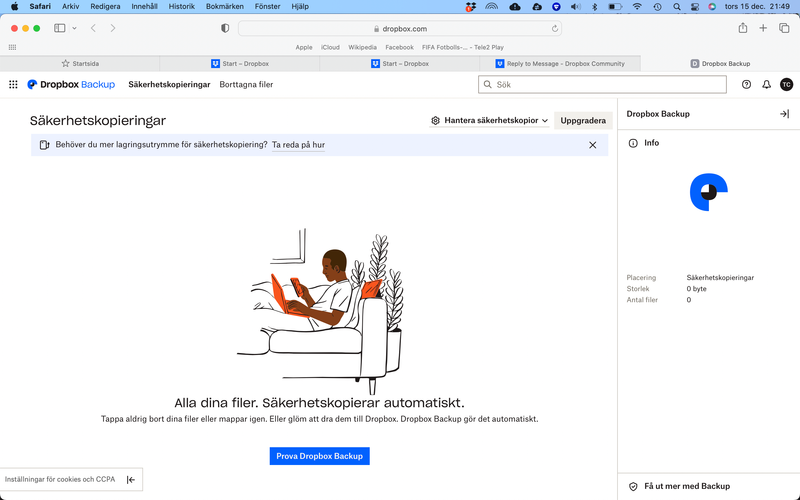Collapse the cookie settings bar arrow

click(131, 480)
